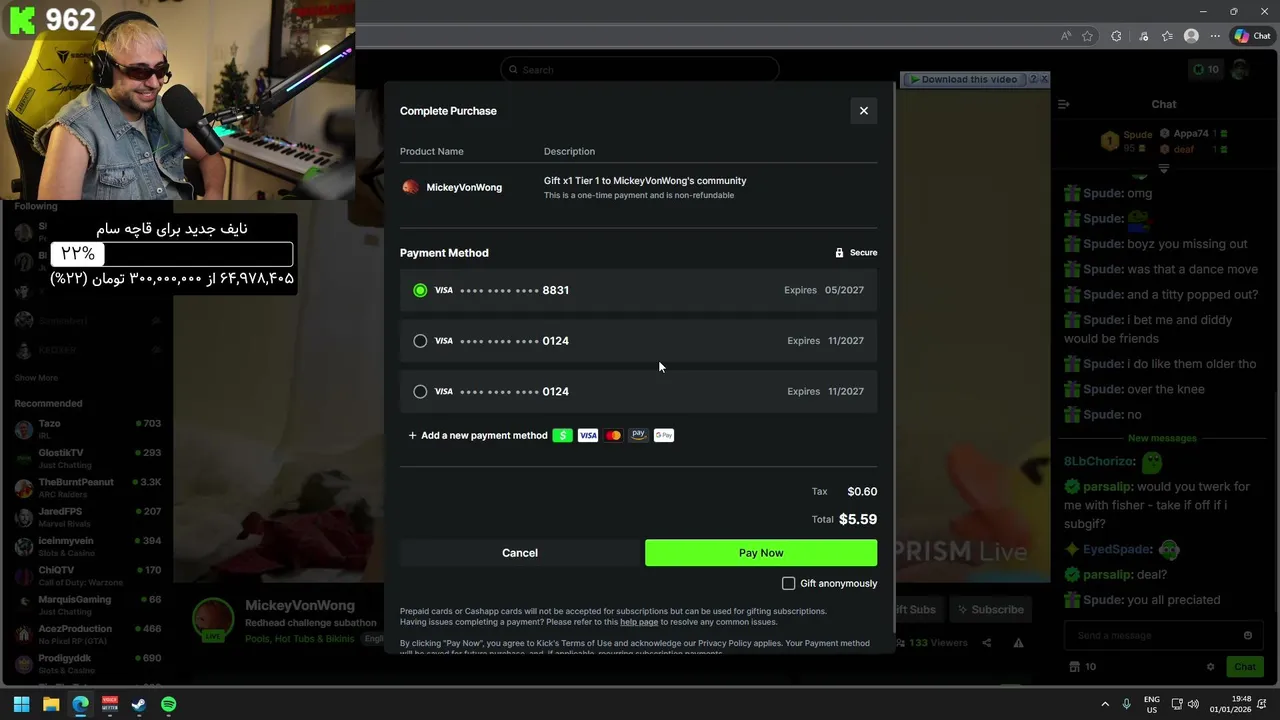This screenshot has width=1280, height=720.
Task: Pick the Cash App payment icon
Action: [562, 435]
